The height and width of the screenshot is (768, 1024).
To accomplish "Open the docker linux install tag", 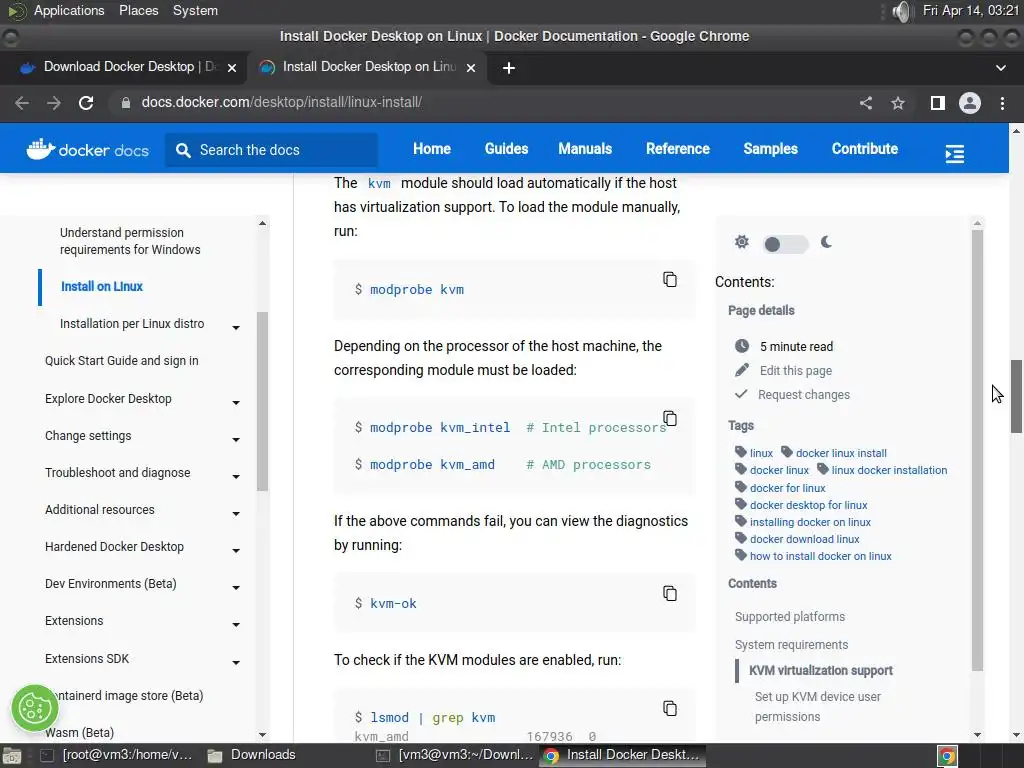I will coord(840,453).
